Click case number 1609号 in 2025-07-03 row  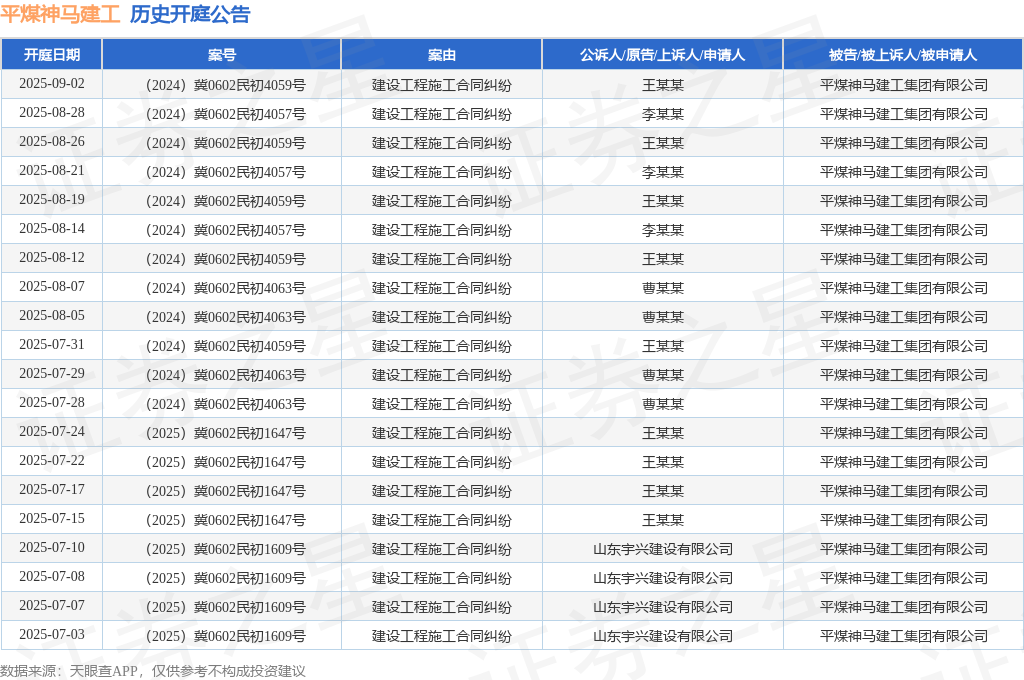(x=222, y=636)
